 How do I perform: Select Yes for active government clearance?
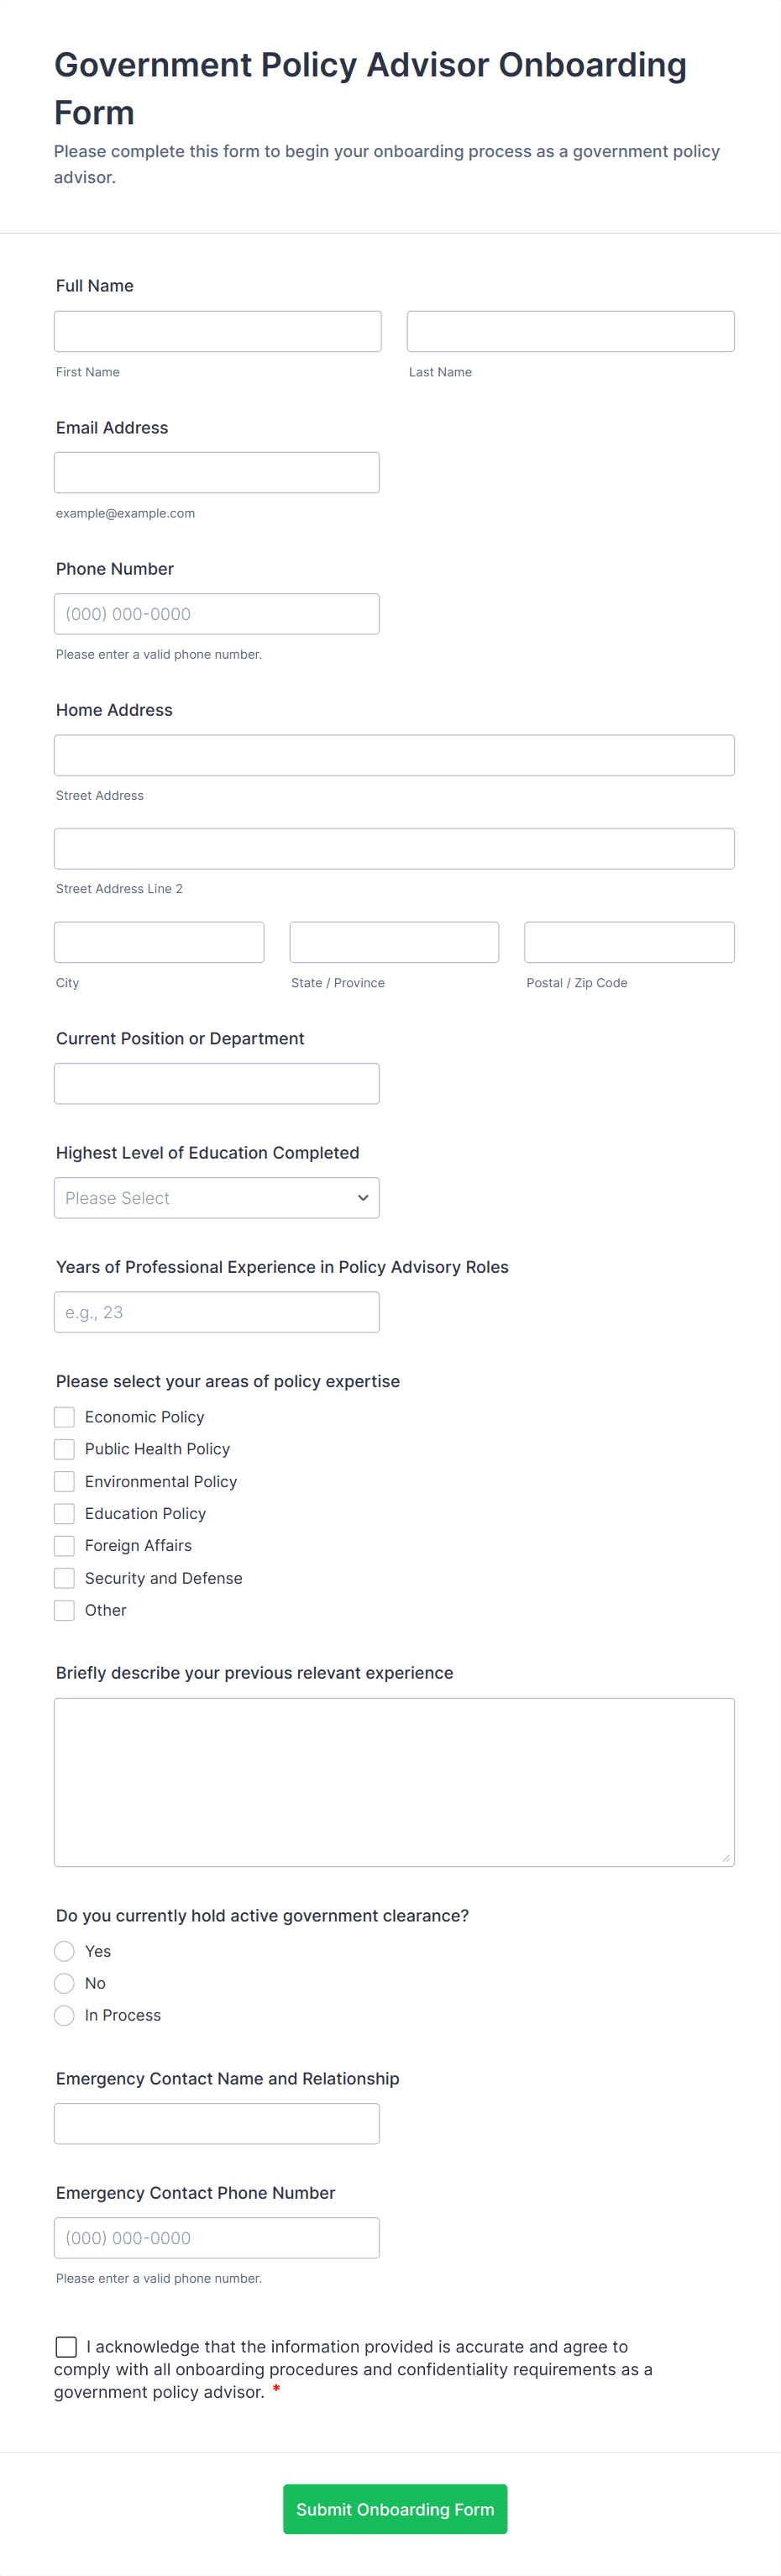(x=64, y=1950)
